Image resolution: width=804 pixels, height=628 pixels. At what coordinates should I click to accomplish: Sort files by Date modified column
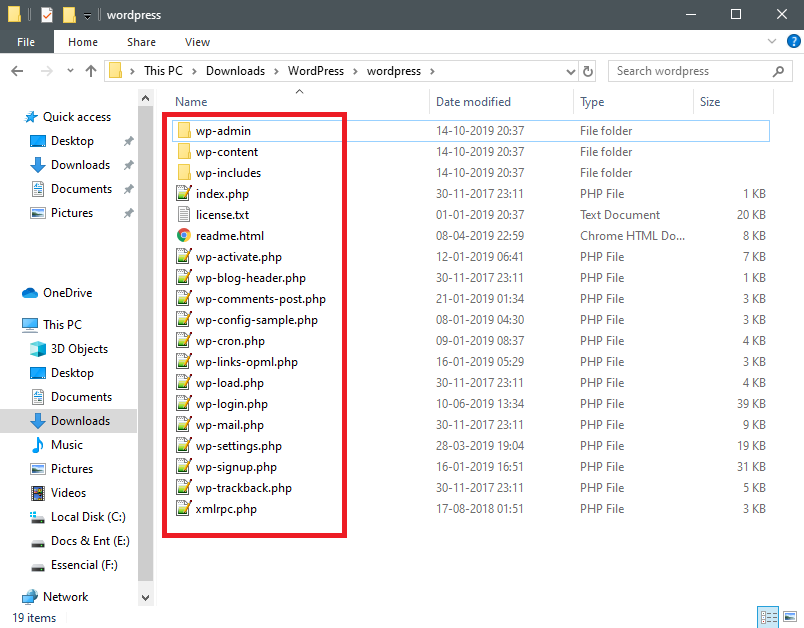point(473,102)
